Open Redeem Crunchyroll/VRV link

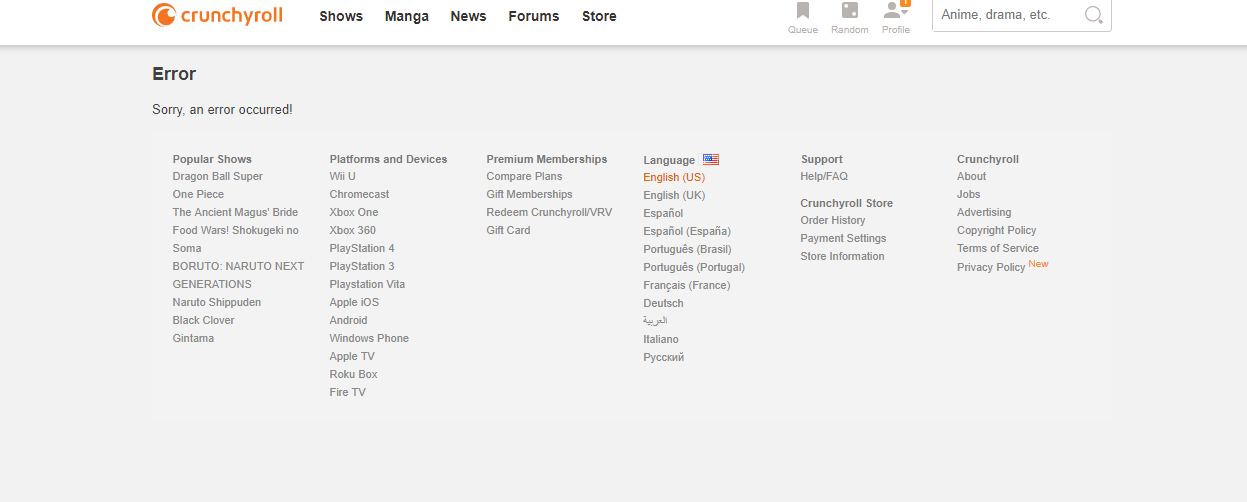(x=549, y=212)
